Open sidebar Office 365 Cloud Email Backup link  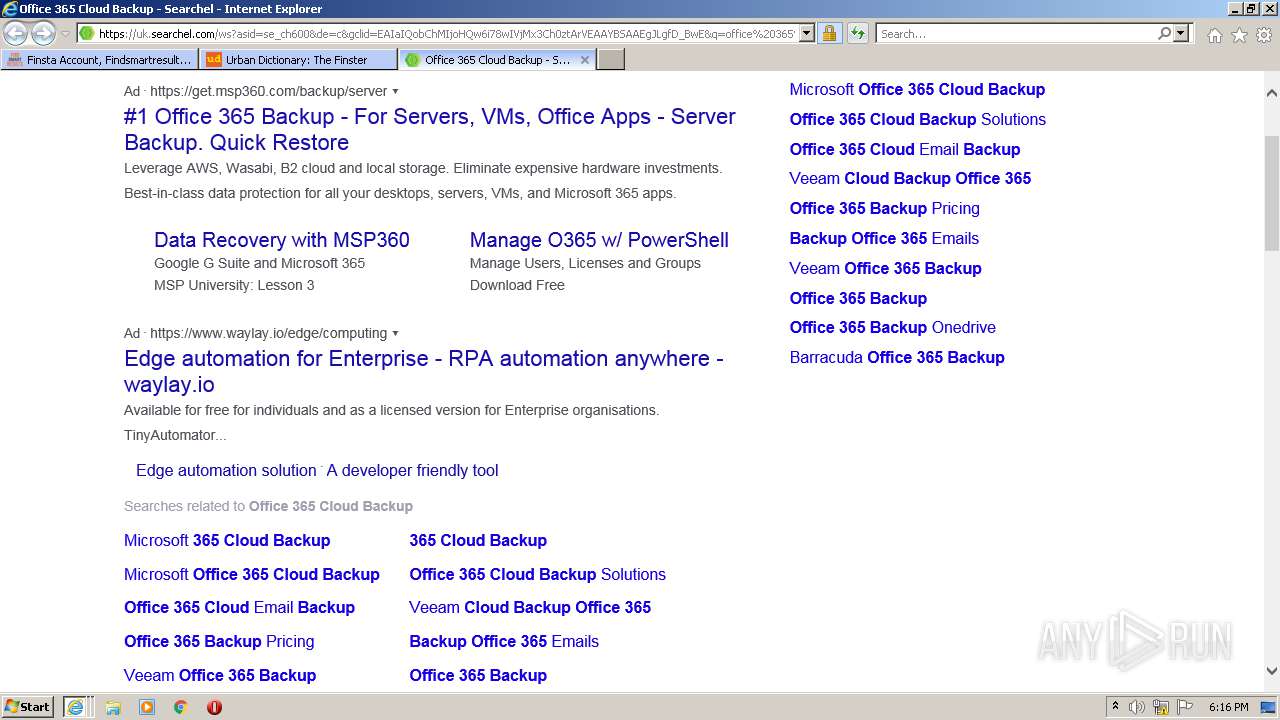coord(905,149)
